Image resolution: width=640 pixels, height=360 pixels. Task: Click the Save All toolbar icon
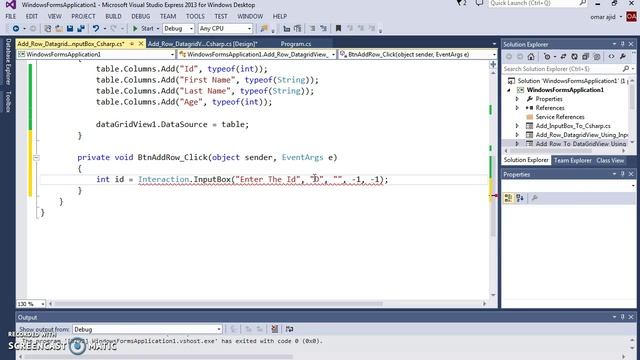pyautogui.click(x=81, y=29)
